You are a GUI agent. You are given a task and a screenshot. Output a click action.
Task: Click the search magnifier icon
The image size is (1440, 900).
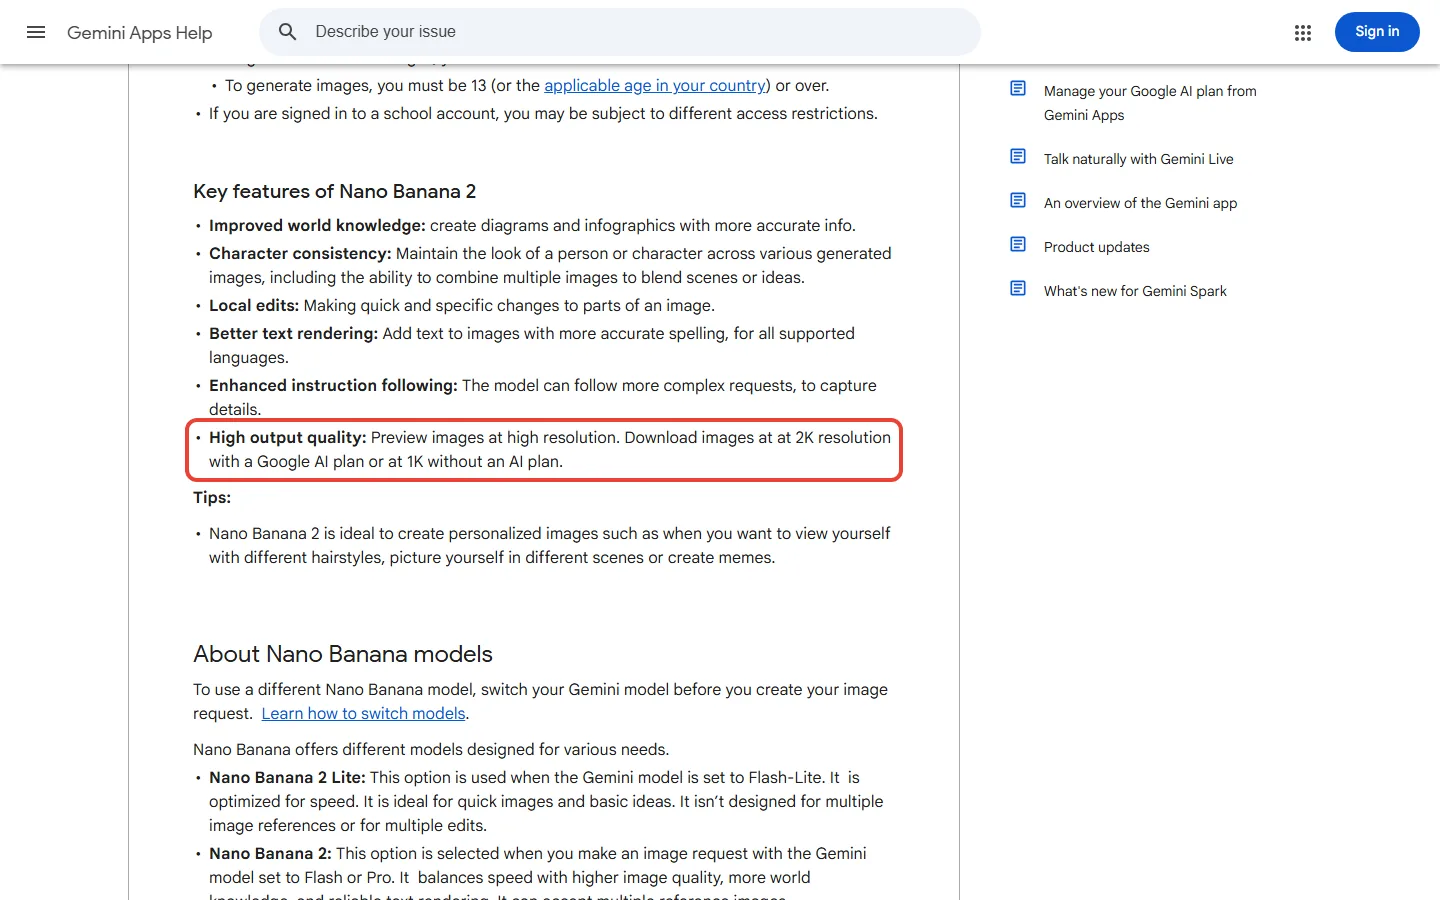click(288, 32)
